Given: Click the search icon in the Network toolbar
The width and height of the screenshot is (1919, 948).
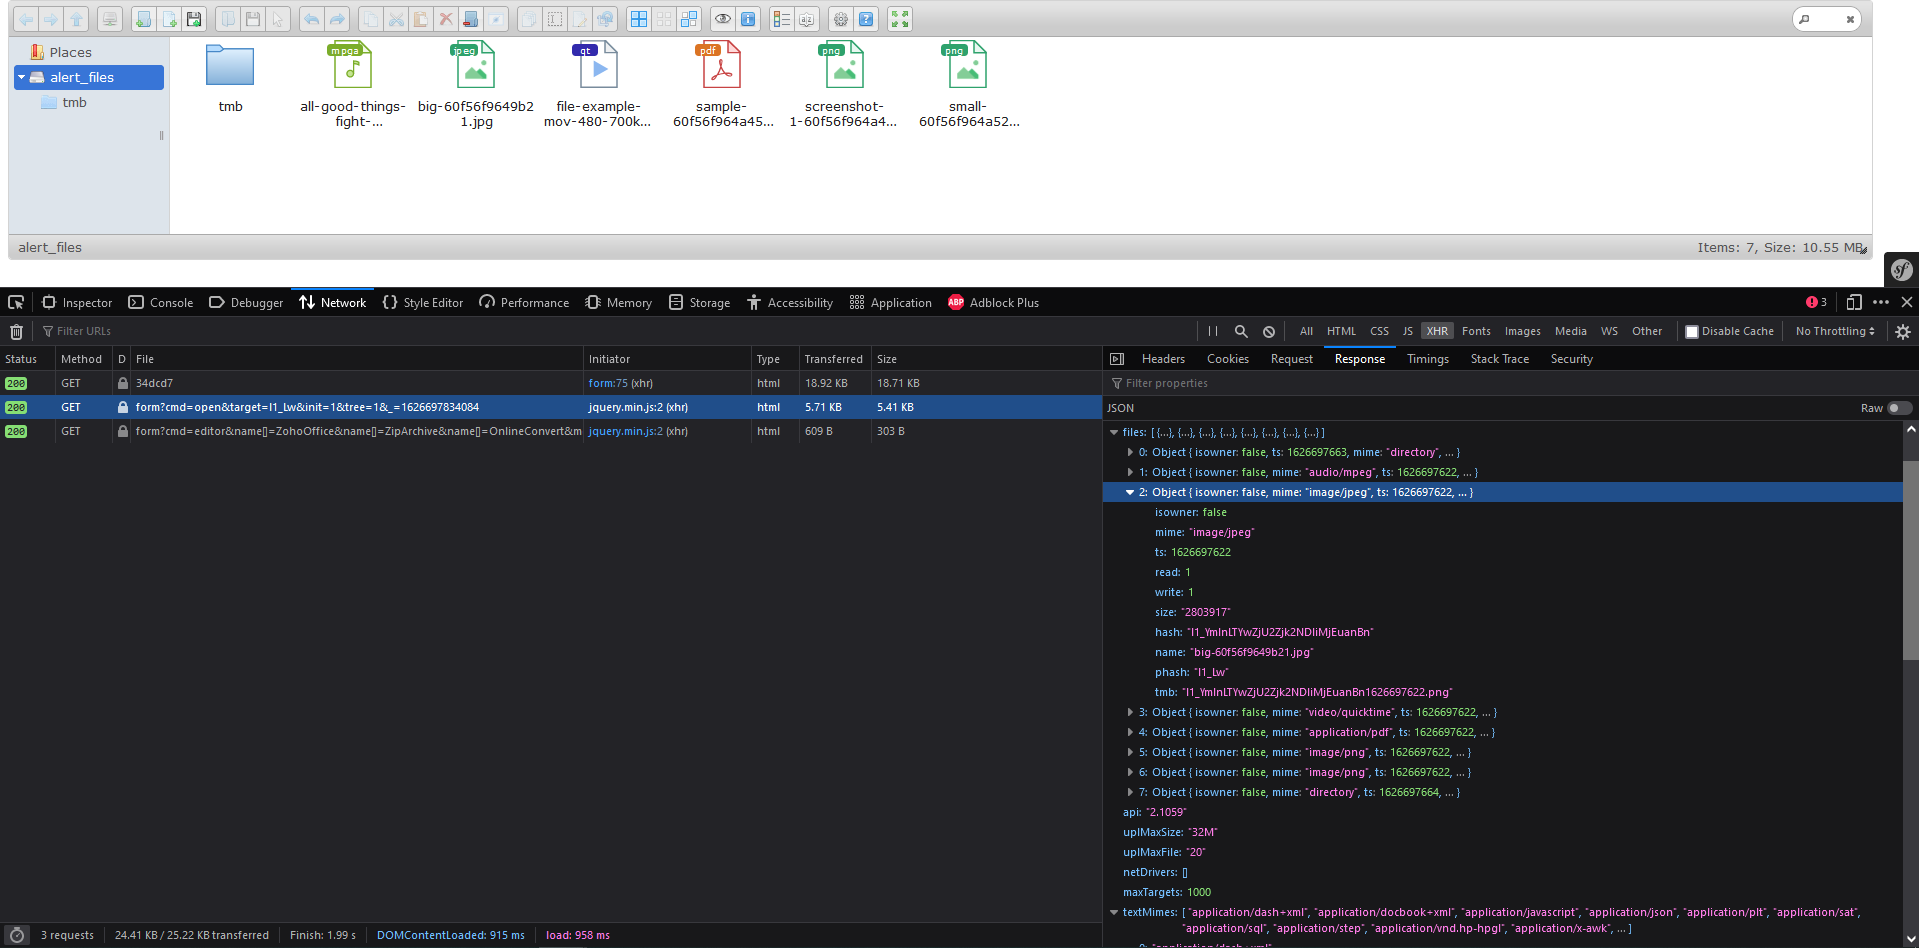Looking at the screenshot, I should pos(1241,331).
